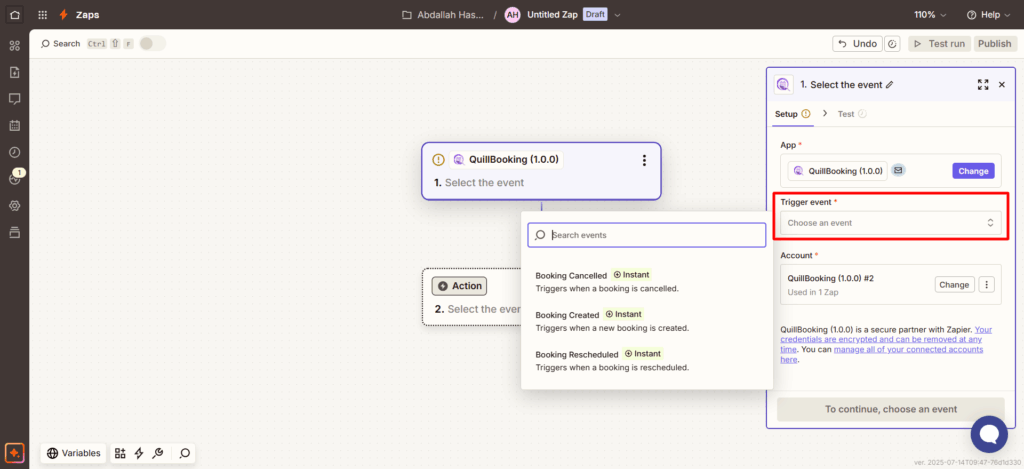Click the Change button for App
Viewport: 1024px width, 469px height.
pyautogui.click(x=973, y=171)
